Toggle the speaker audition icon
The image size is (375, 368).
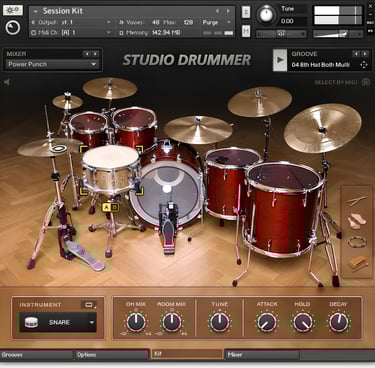point(6,82)
